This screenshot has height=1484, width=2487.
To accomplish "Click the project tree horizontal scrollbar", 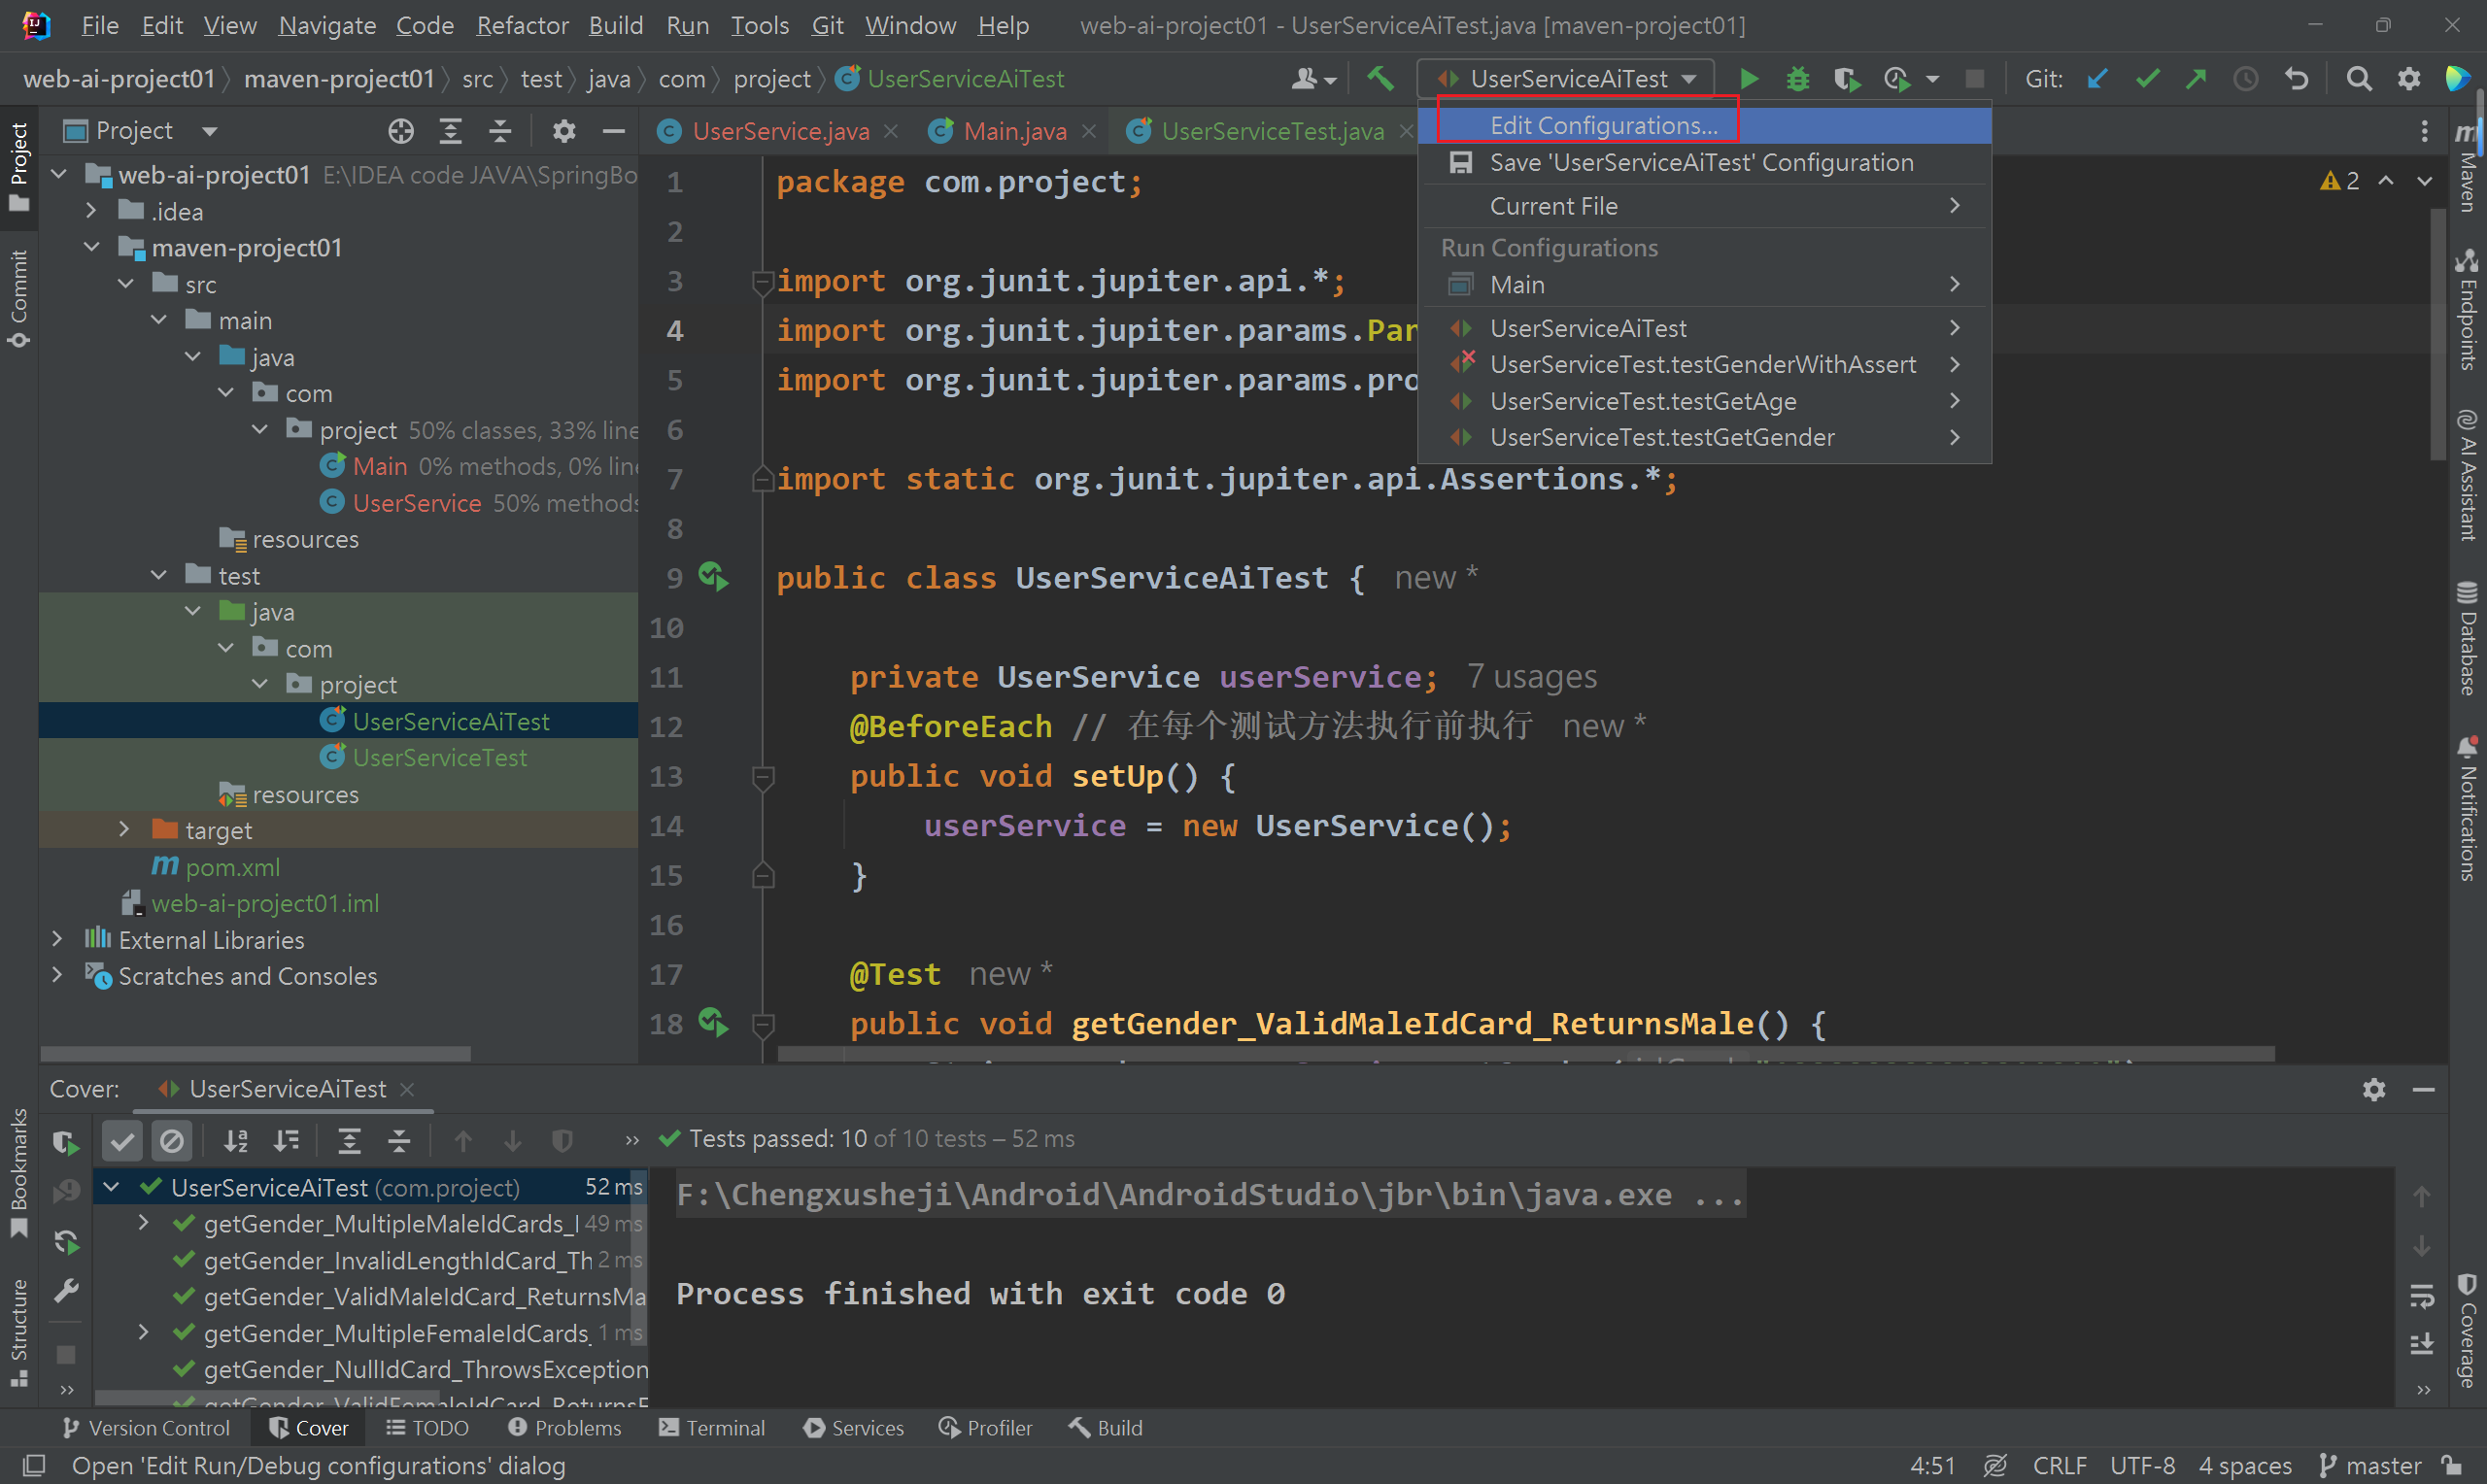I will [x=255, y=1053].
